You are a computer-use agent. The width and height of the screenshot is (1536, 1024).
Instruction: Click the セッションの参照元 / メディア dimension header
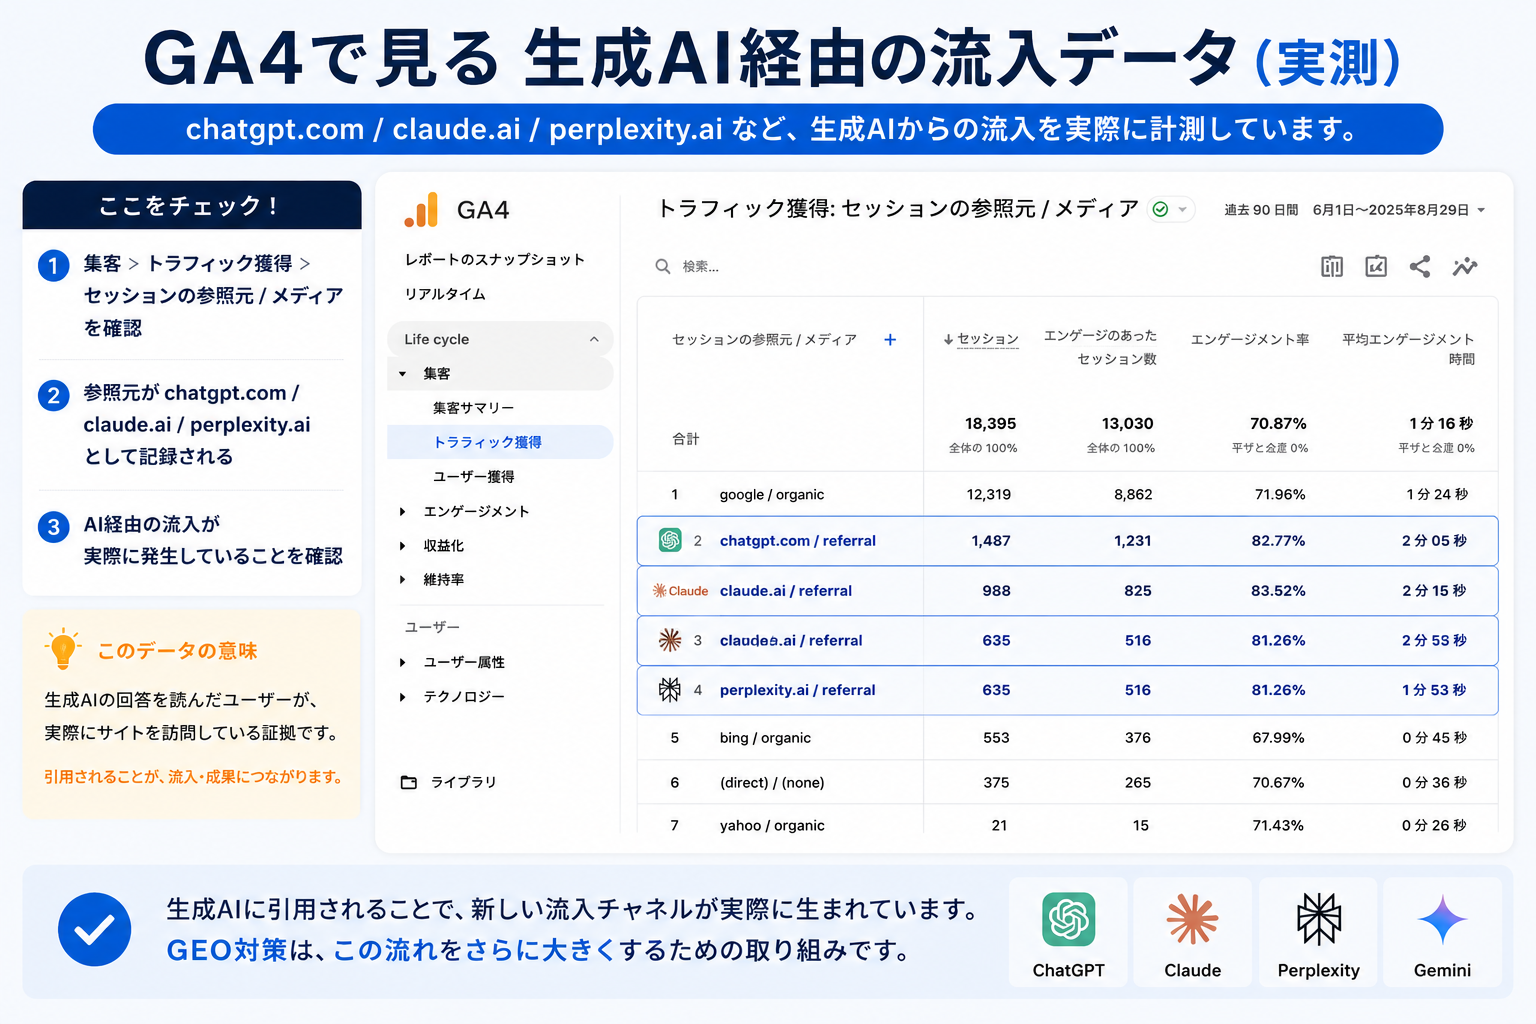point(764,340)
